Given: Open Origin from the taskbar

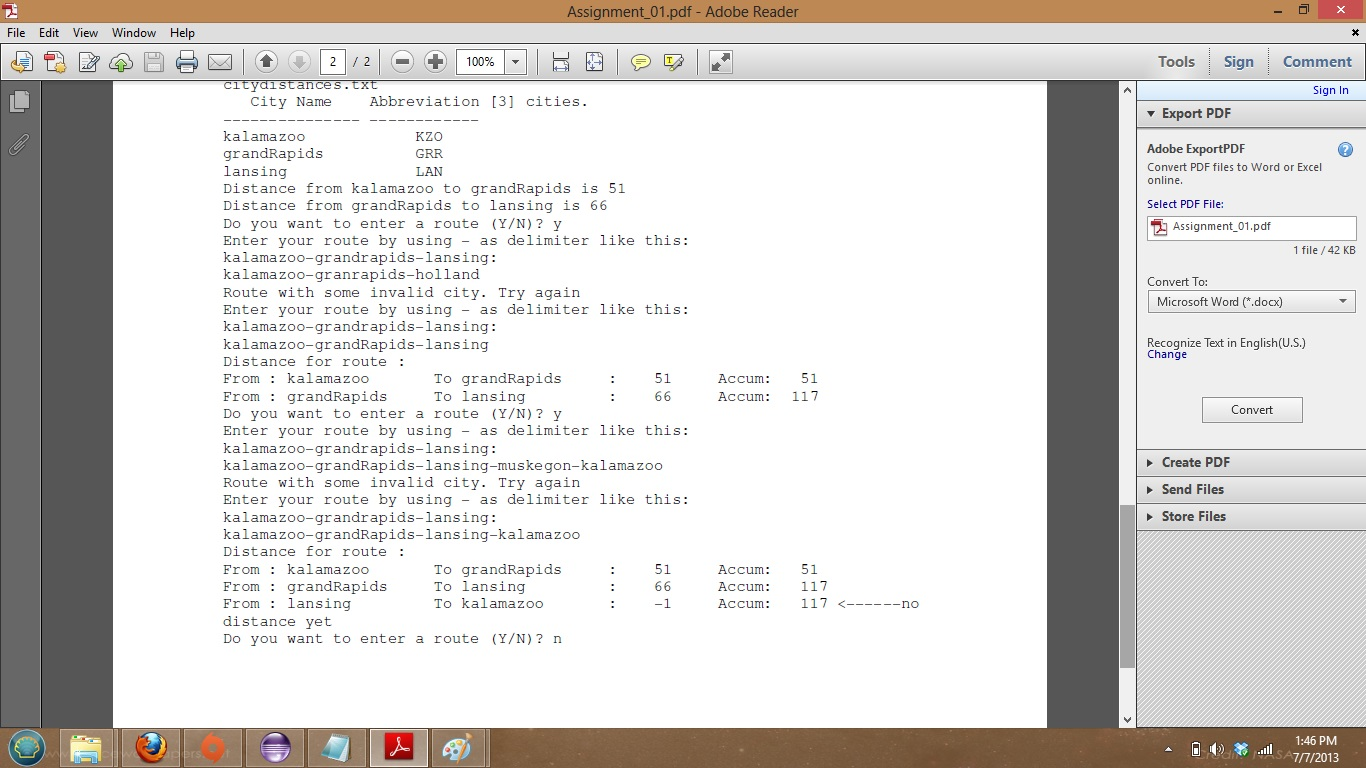Looking at the screenshot, I should tap(212, 748).
